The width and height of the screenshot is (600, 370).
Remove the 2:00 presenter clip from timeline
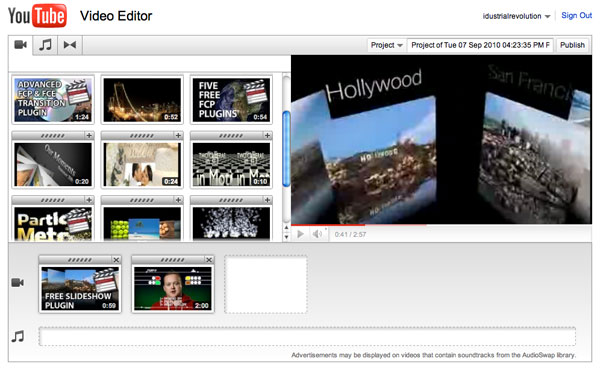[x=209, y=260]
